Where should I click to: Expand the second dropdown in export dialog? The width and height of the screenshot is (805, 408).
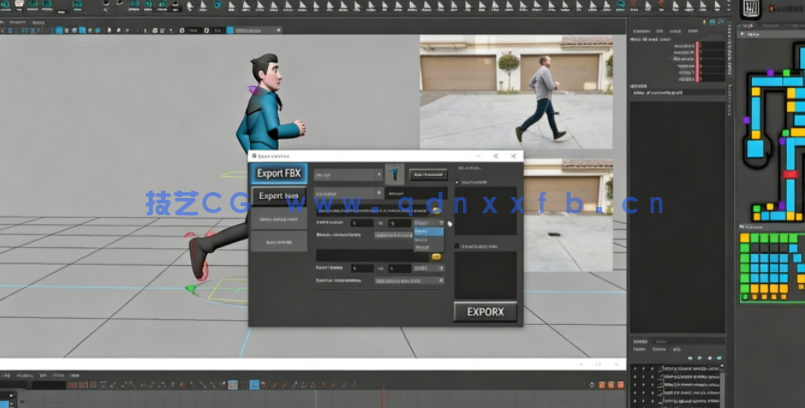point(349,193)
